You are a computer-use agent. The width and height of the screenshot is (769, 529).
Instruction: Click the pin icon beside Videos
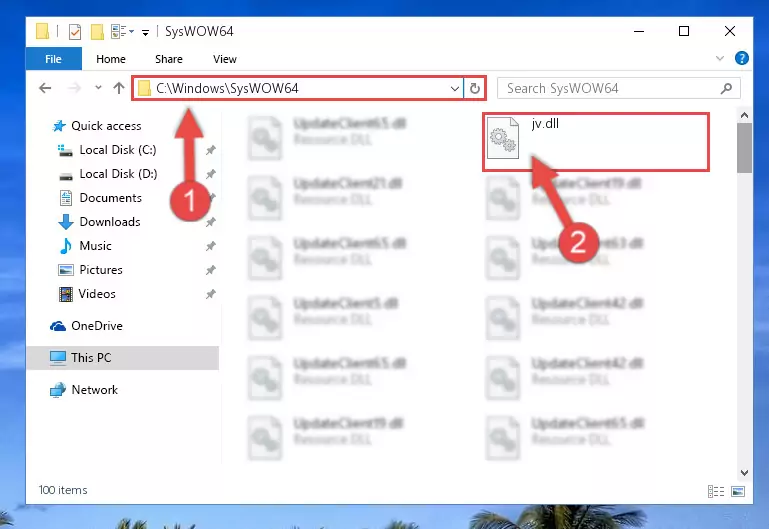(x=210, y=294)
